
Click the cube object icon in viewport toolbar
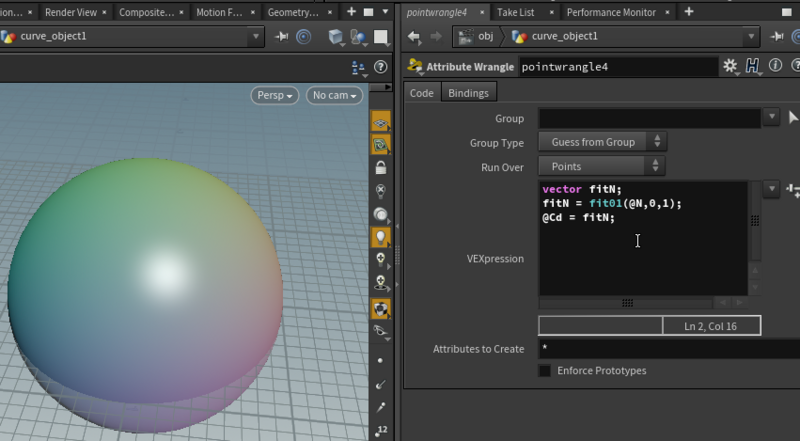(336, 37)
